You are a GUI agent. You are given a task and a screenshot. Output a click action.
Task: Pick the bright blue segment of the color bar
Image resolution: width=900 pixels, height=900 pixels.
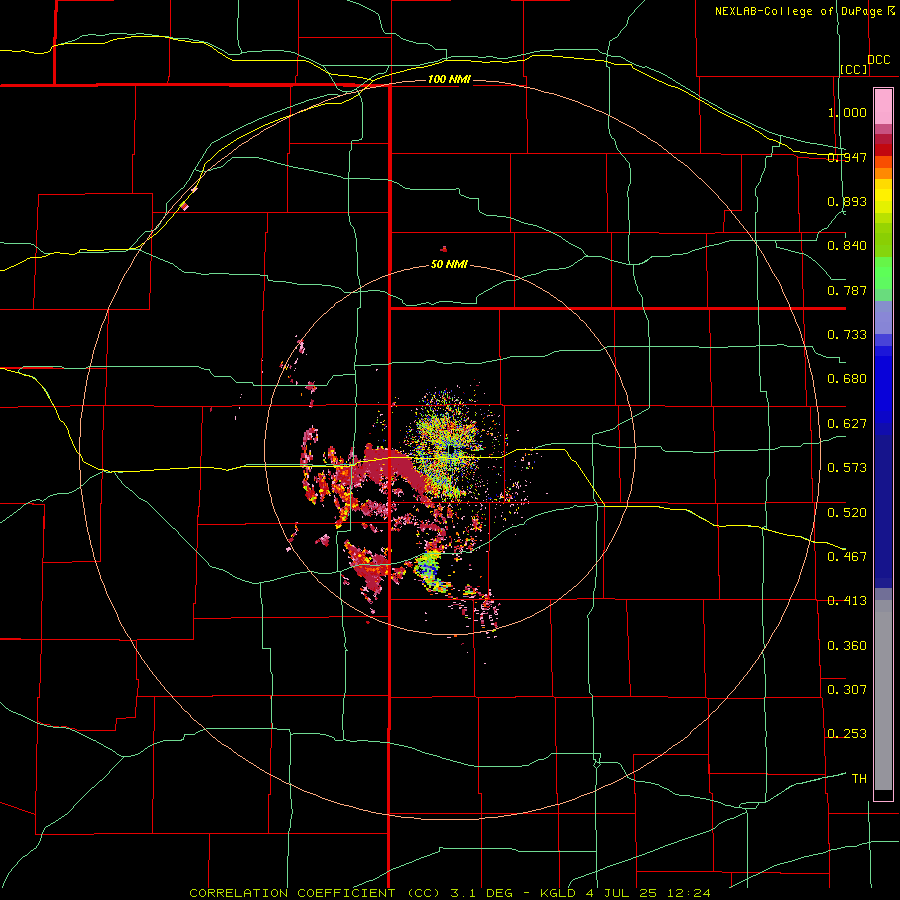click(883, 390)
